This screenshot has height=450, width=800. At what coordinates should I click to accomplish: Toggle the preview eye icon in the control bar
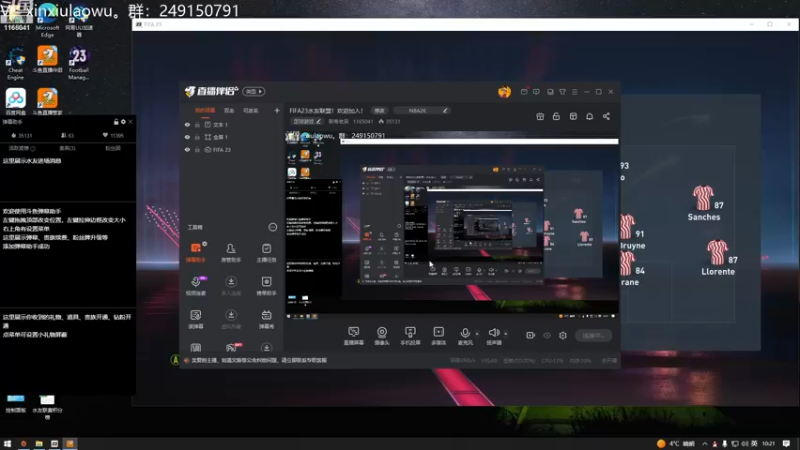(x=547, y=336)
